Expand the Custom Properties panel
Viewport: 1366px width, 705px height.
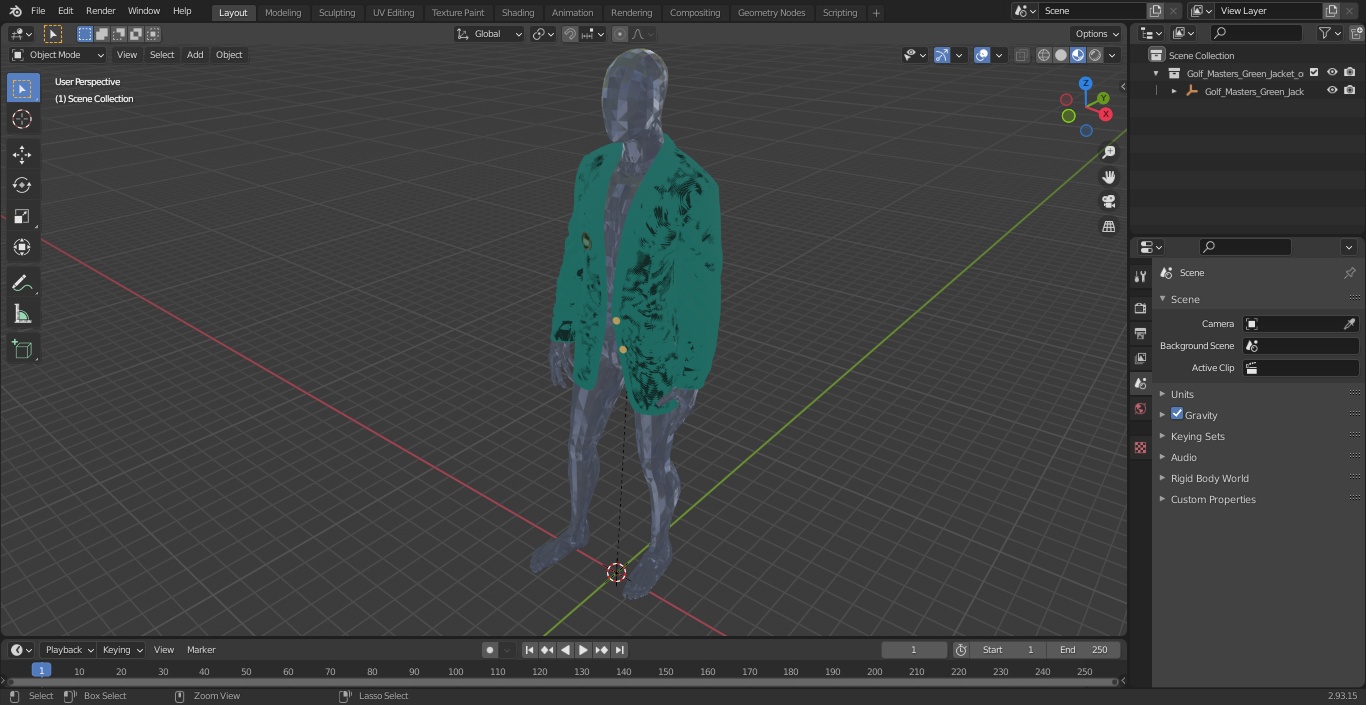(1212, 499)
